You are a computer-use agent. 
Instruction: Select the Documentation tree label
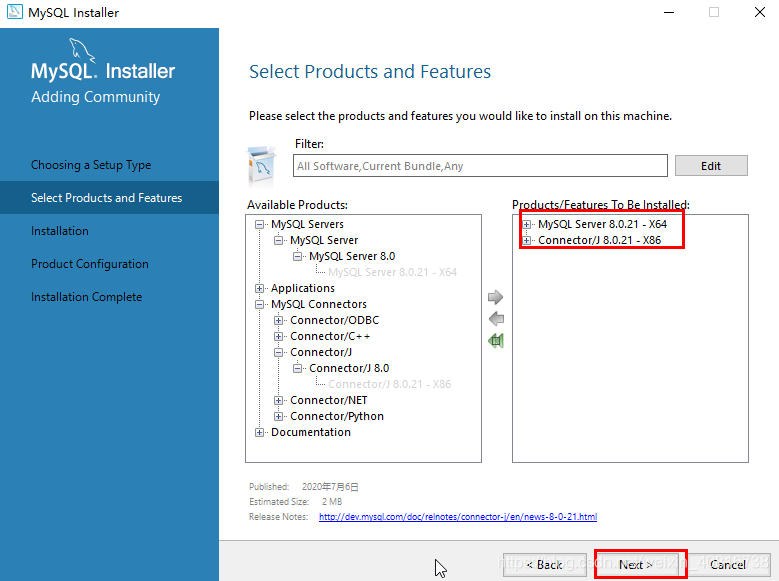click(x=311, y=432)
